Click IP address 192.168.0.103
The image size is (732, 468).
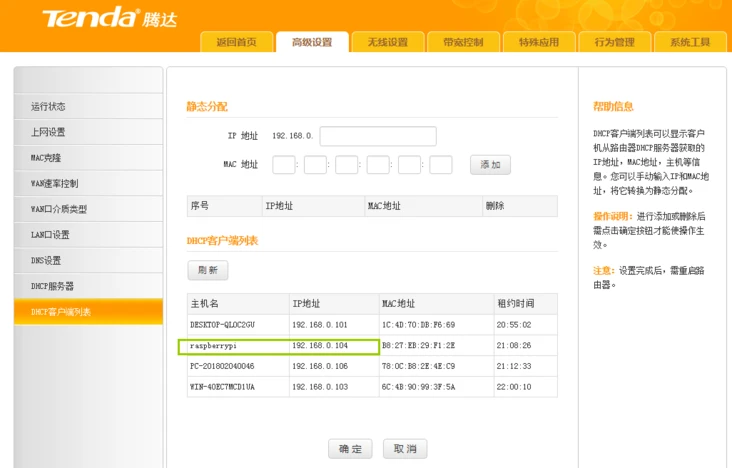320,387
